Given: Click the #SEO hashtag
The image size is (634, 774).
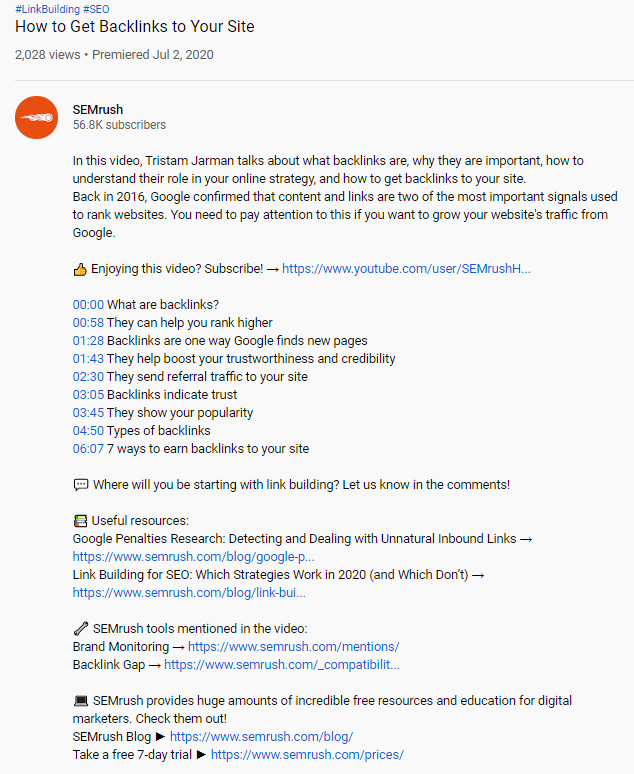Looking at the screenshot, I should (97, 9).
